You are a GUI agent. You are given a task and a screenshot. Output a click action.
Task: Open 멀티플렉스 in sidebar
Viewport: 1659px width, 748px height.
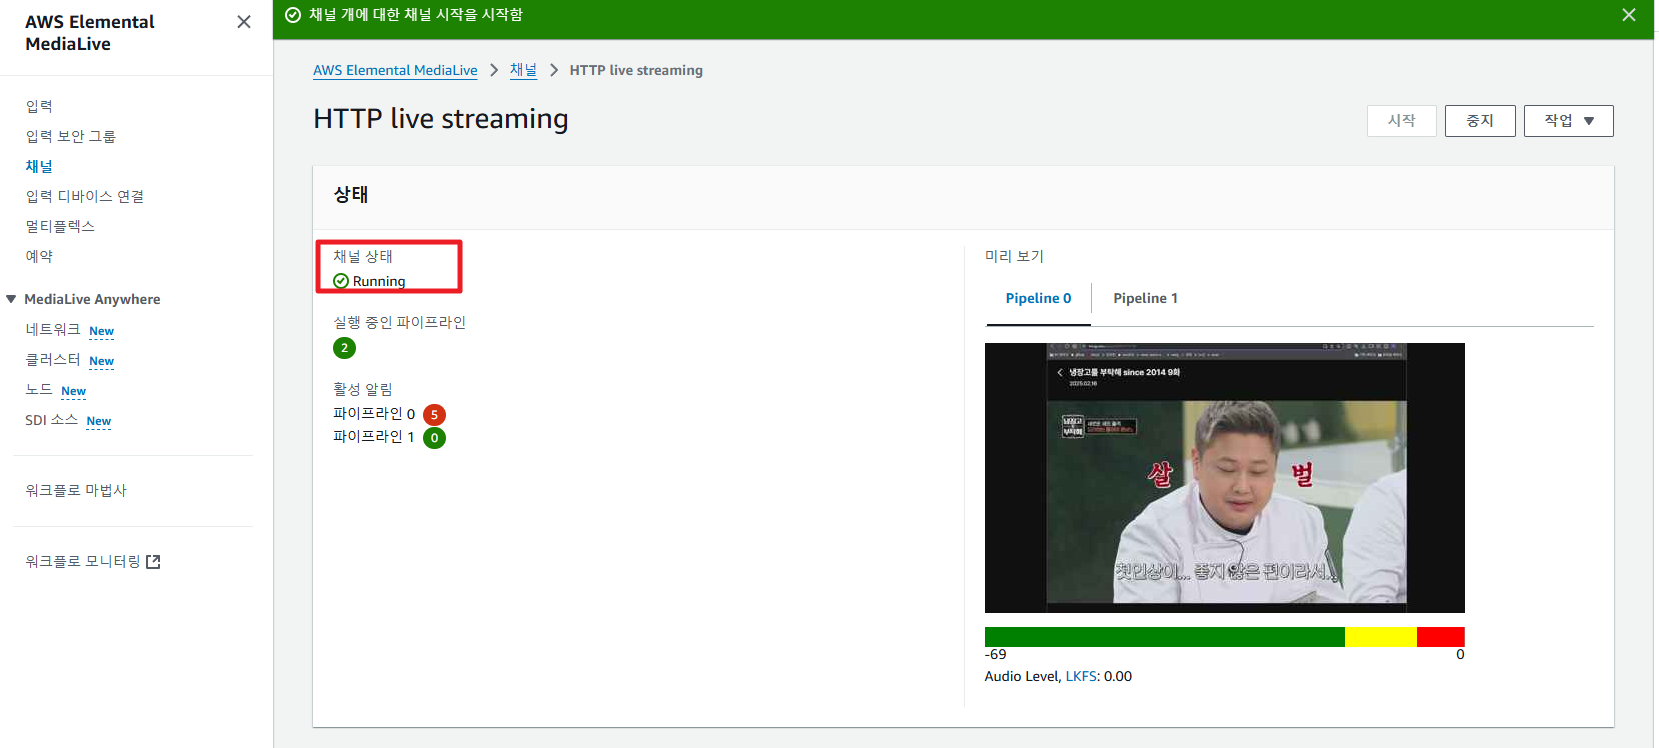pyautogui.click(x=60, y=226)
